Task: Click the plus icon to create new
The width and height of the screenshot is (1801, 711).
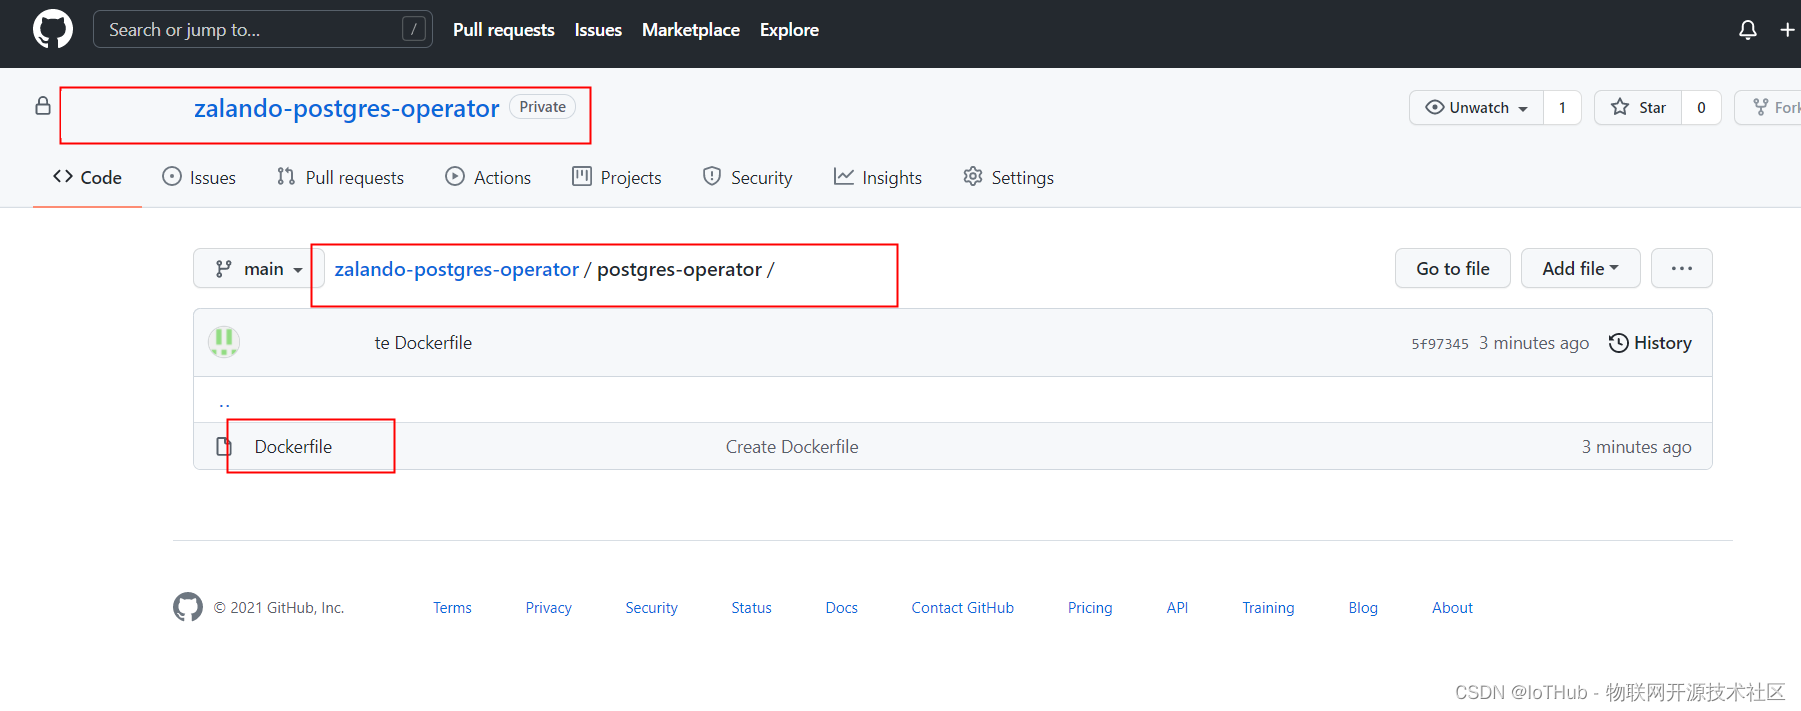Action: (x=1787, y=30)
